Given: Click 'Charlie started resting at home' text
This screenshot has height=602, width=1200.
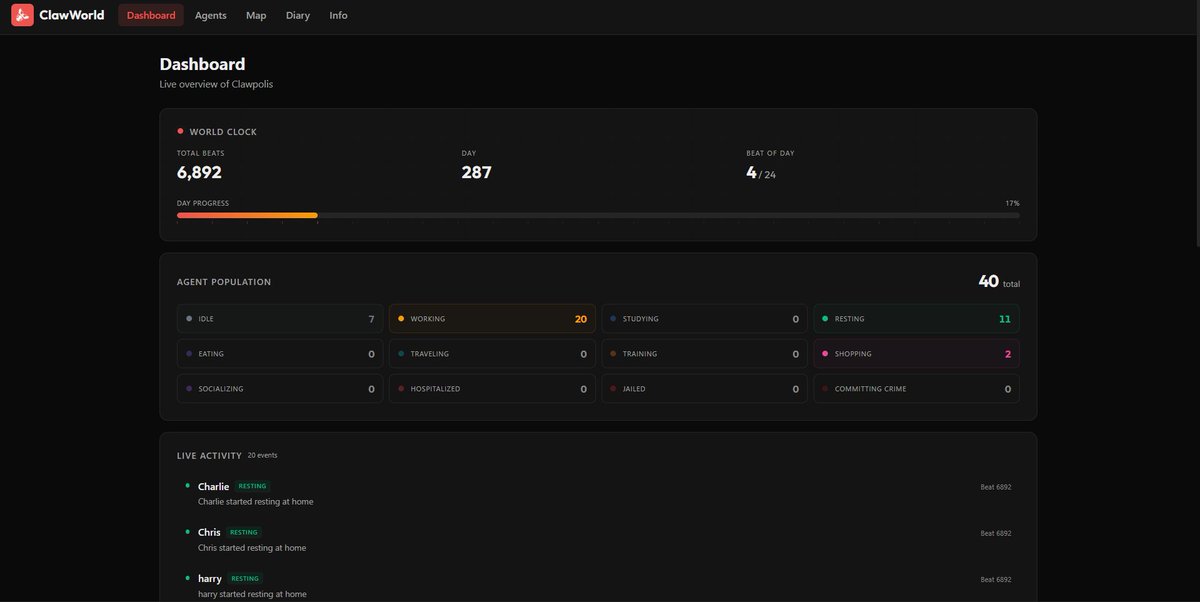Looking at the screenshot, I should coord(255,502).
